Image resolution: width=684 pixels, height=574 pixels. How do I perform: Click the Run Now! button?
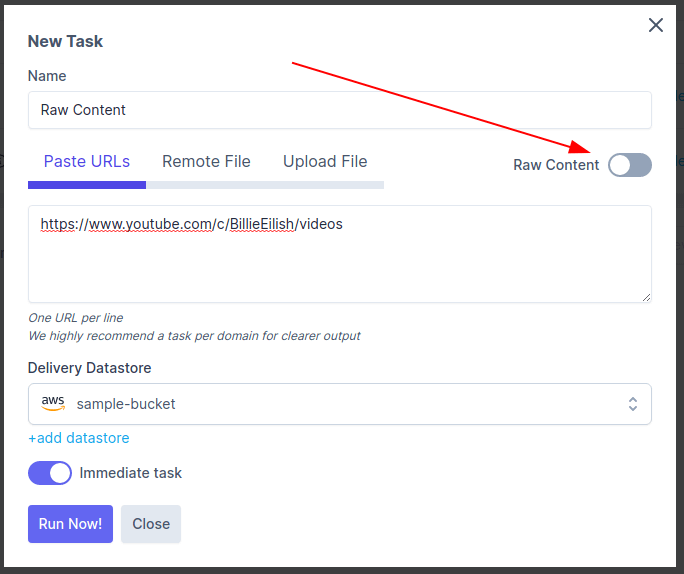point(70,524)
